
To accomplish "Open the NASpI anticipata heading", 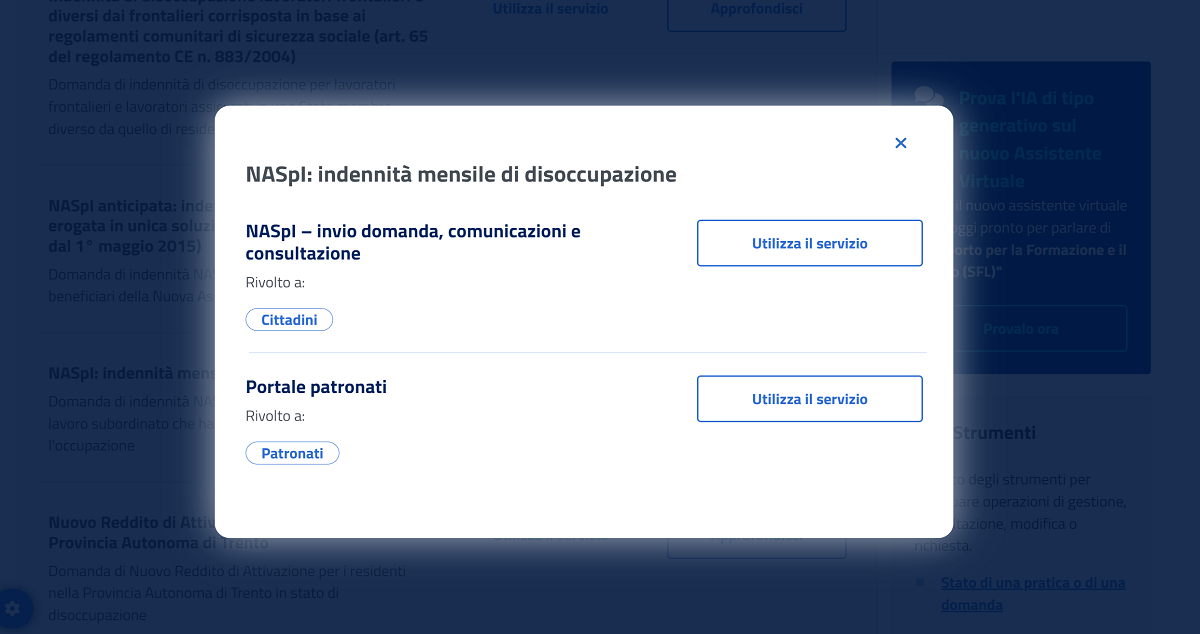I will (x=132, y=226).
